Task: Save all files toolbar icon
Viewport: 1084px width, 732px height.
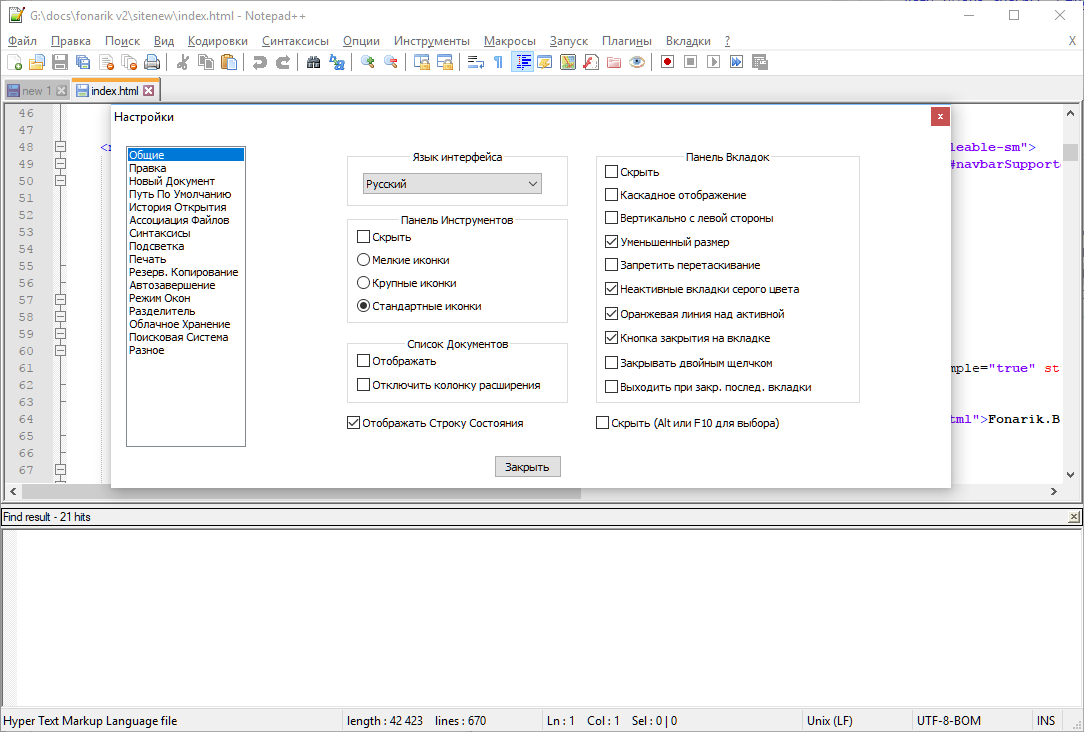Action: (83, 62)
